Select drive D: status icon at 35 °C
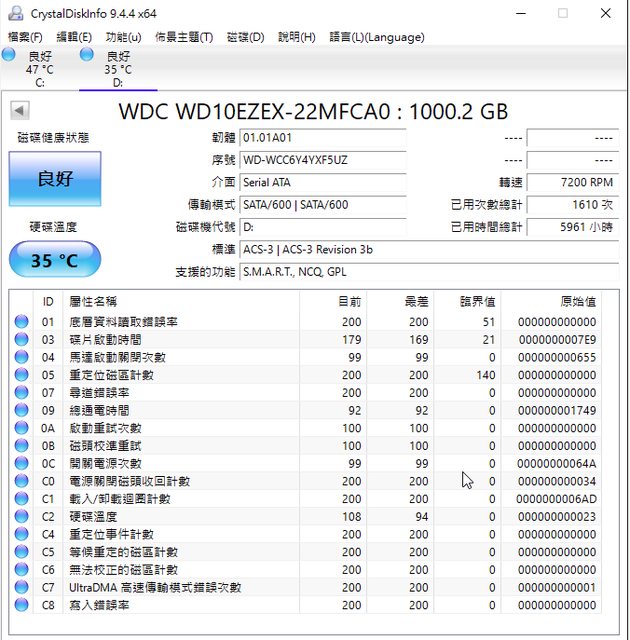Viewport: 630px width, 640px height. coord(87,56)
